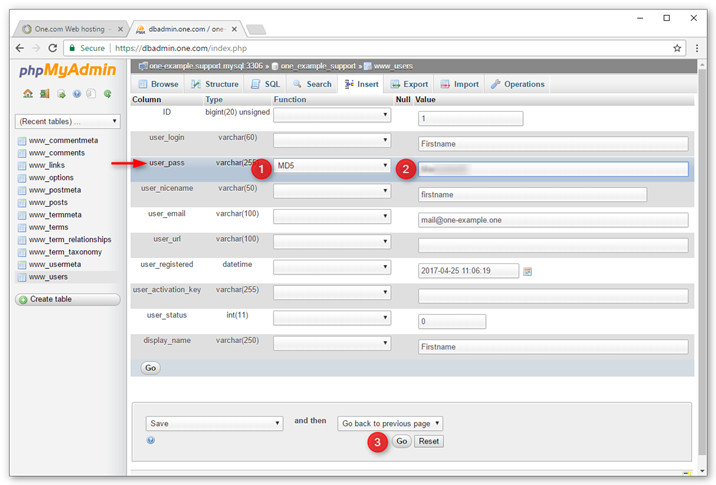Switch to the Structure tab
The height and width of the screenshot is (485, 716).
[x=215, y=84]
